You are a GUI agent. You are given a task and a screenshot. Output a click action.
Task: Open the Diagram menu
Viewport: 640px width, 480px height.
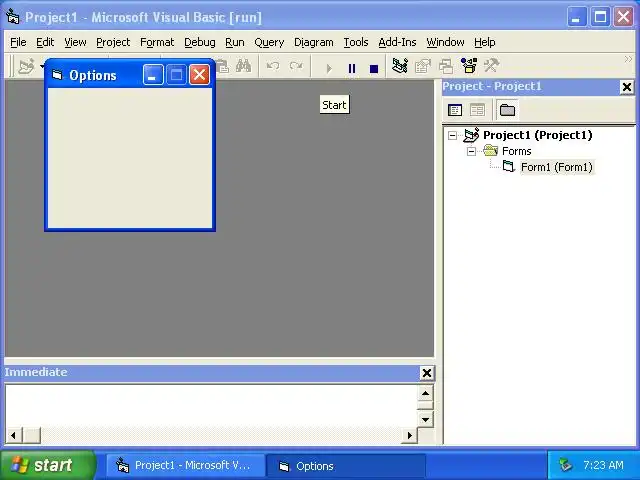coord(313,42)
